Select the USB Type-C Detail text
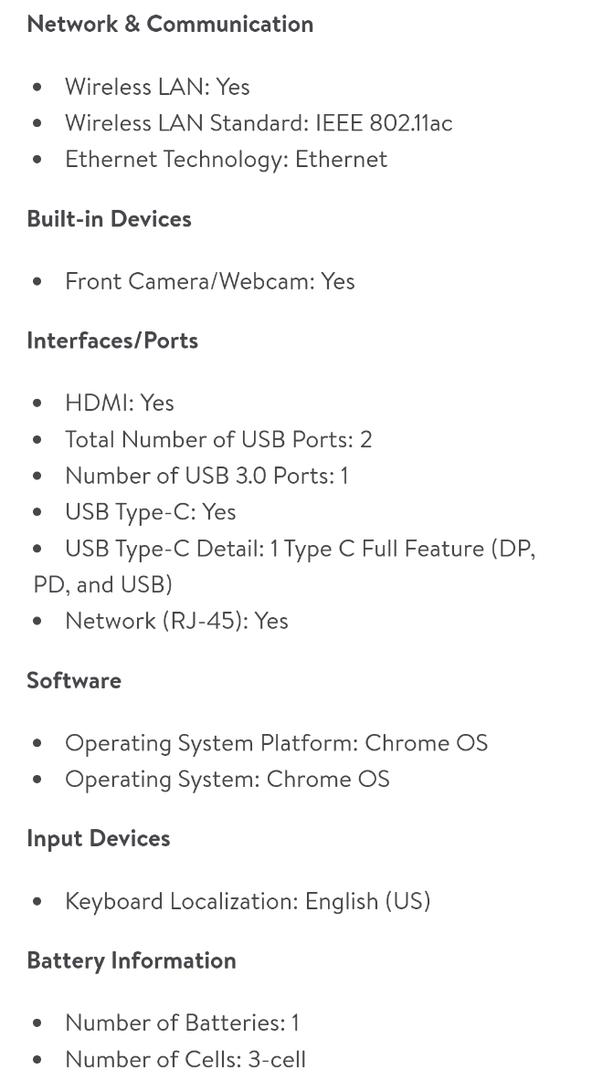 click(x=285, y=567)
